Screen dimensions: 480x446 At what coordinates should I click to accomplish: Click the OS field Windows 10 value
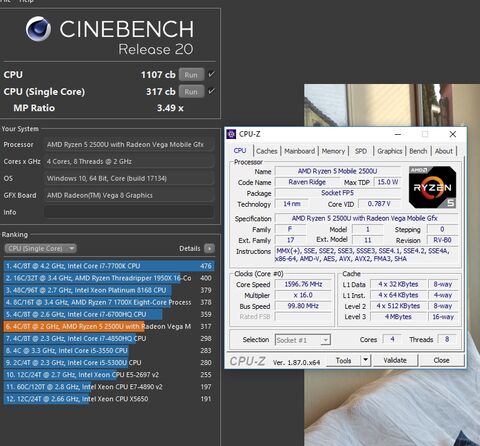[x=129, y=178]
